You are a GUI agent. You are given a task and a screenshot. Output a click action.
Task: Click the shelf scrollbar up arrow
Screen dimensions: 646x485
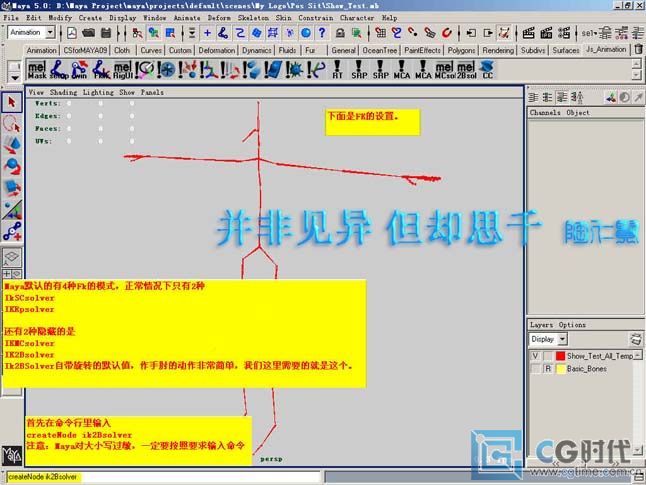(637, 64)
